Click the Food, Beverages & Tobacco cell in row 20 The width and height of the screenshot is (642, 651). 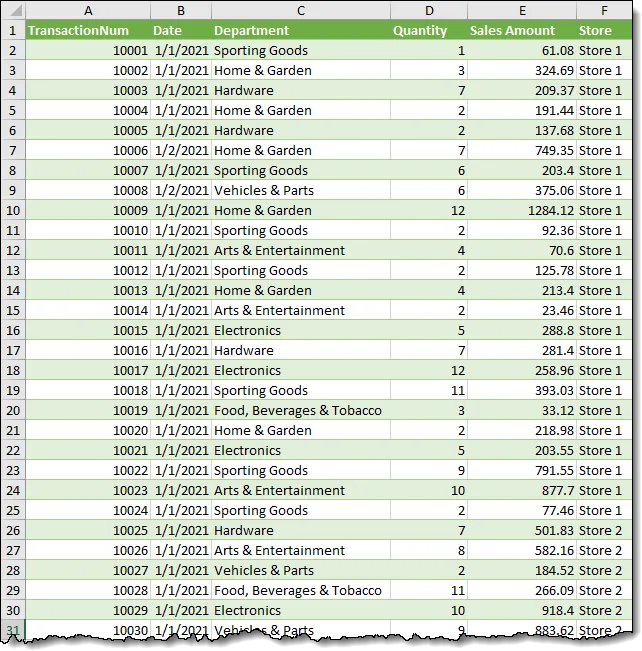(300, 411)
